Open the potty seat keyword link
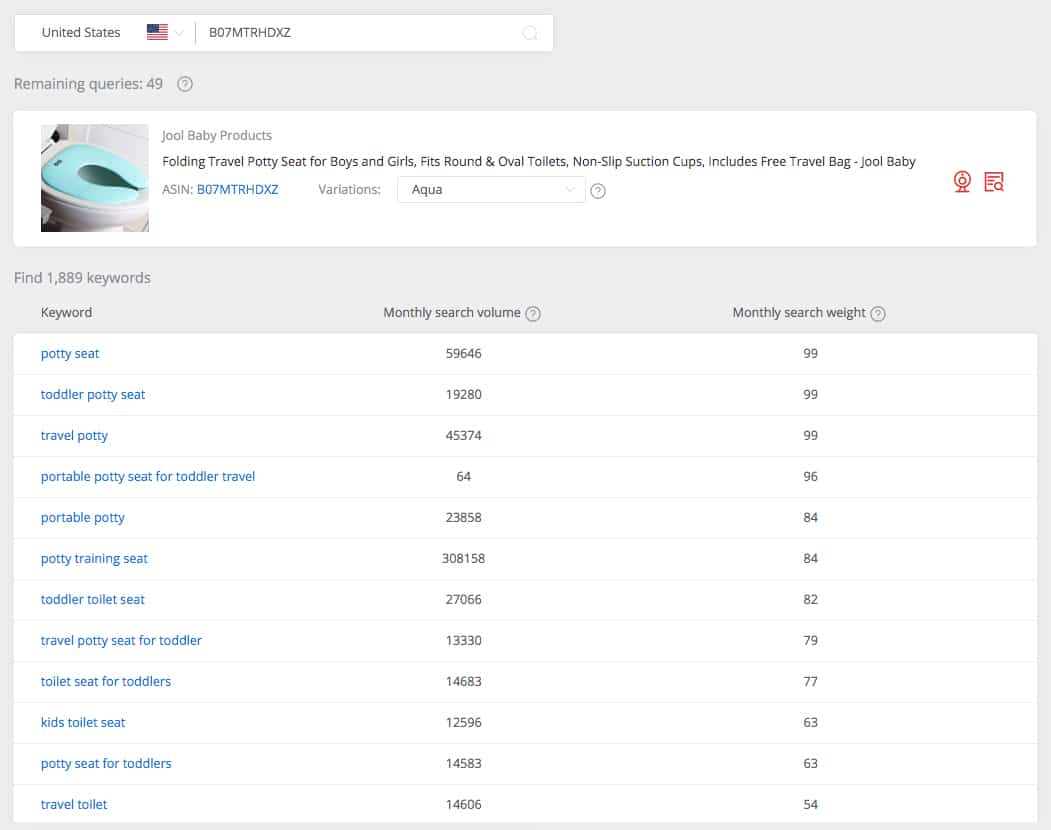Screen dimensions: 1051x830 [x=70, y=353]
